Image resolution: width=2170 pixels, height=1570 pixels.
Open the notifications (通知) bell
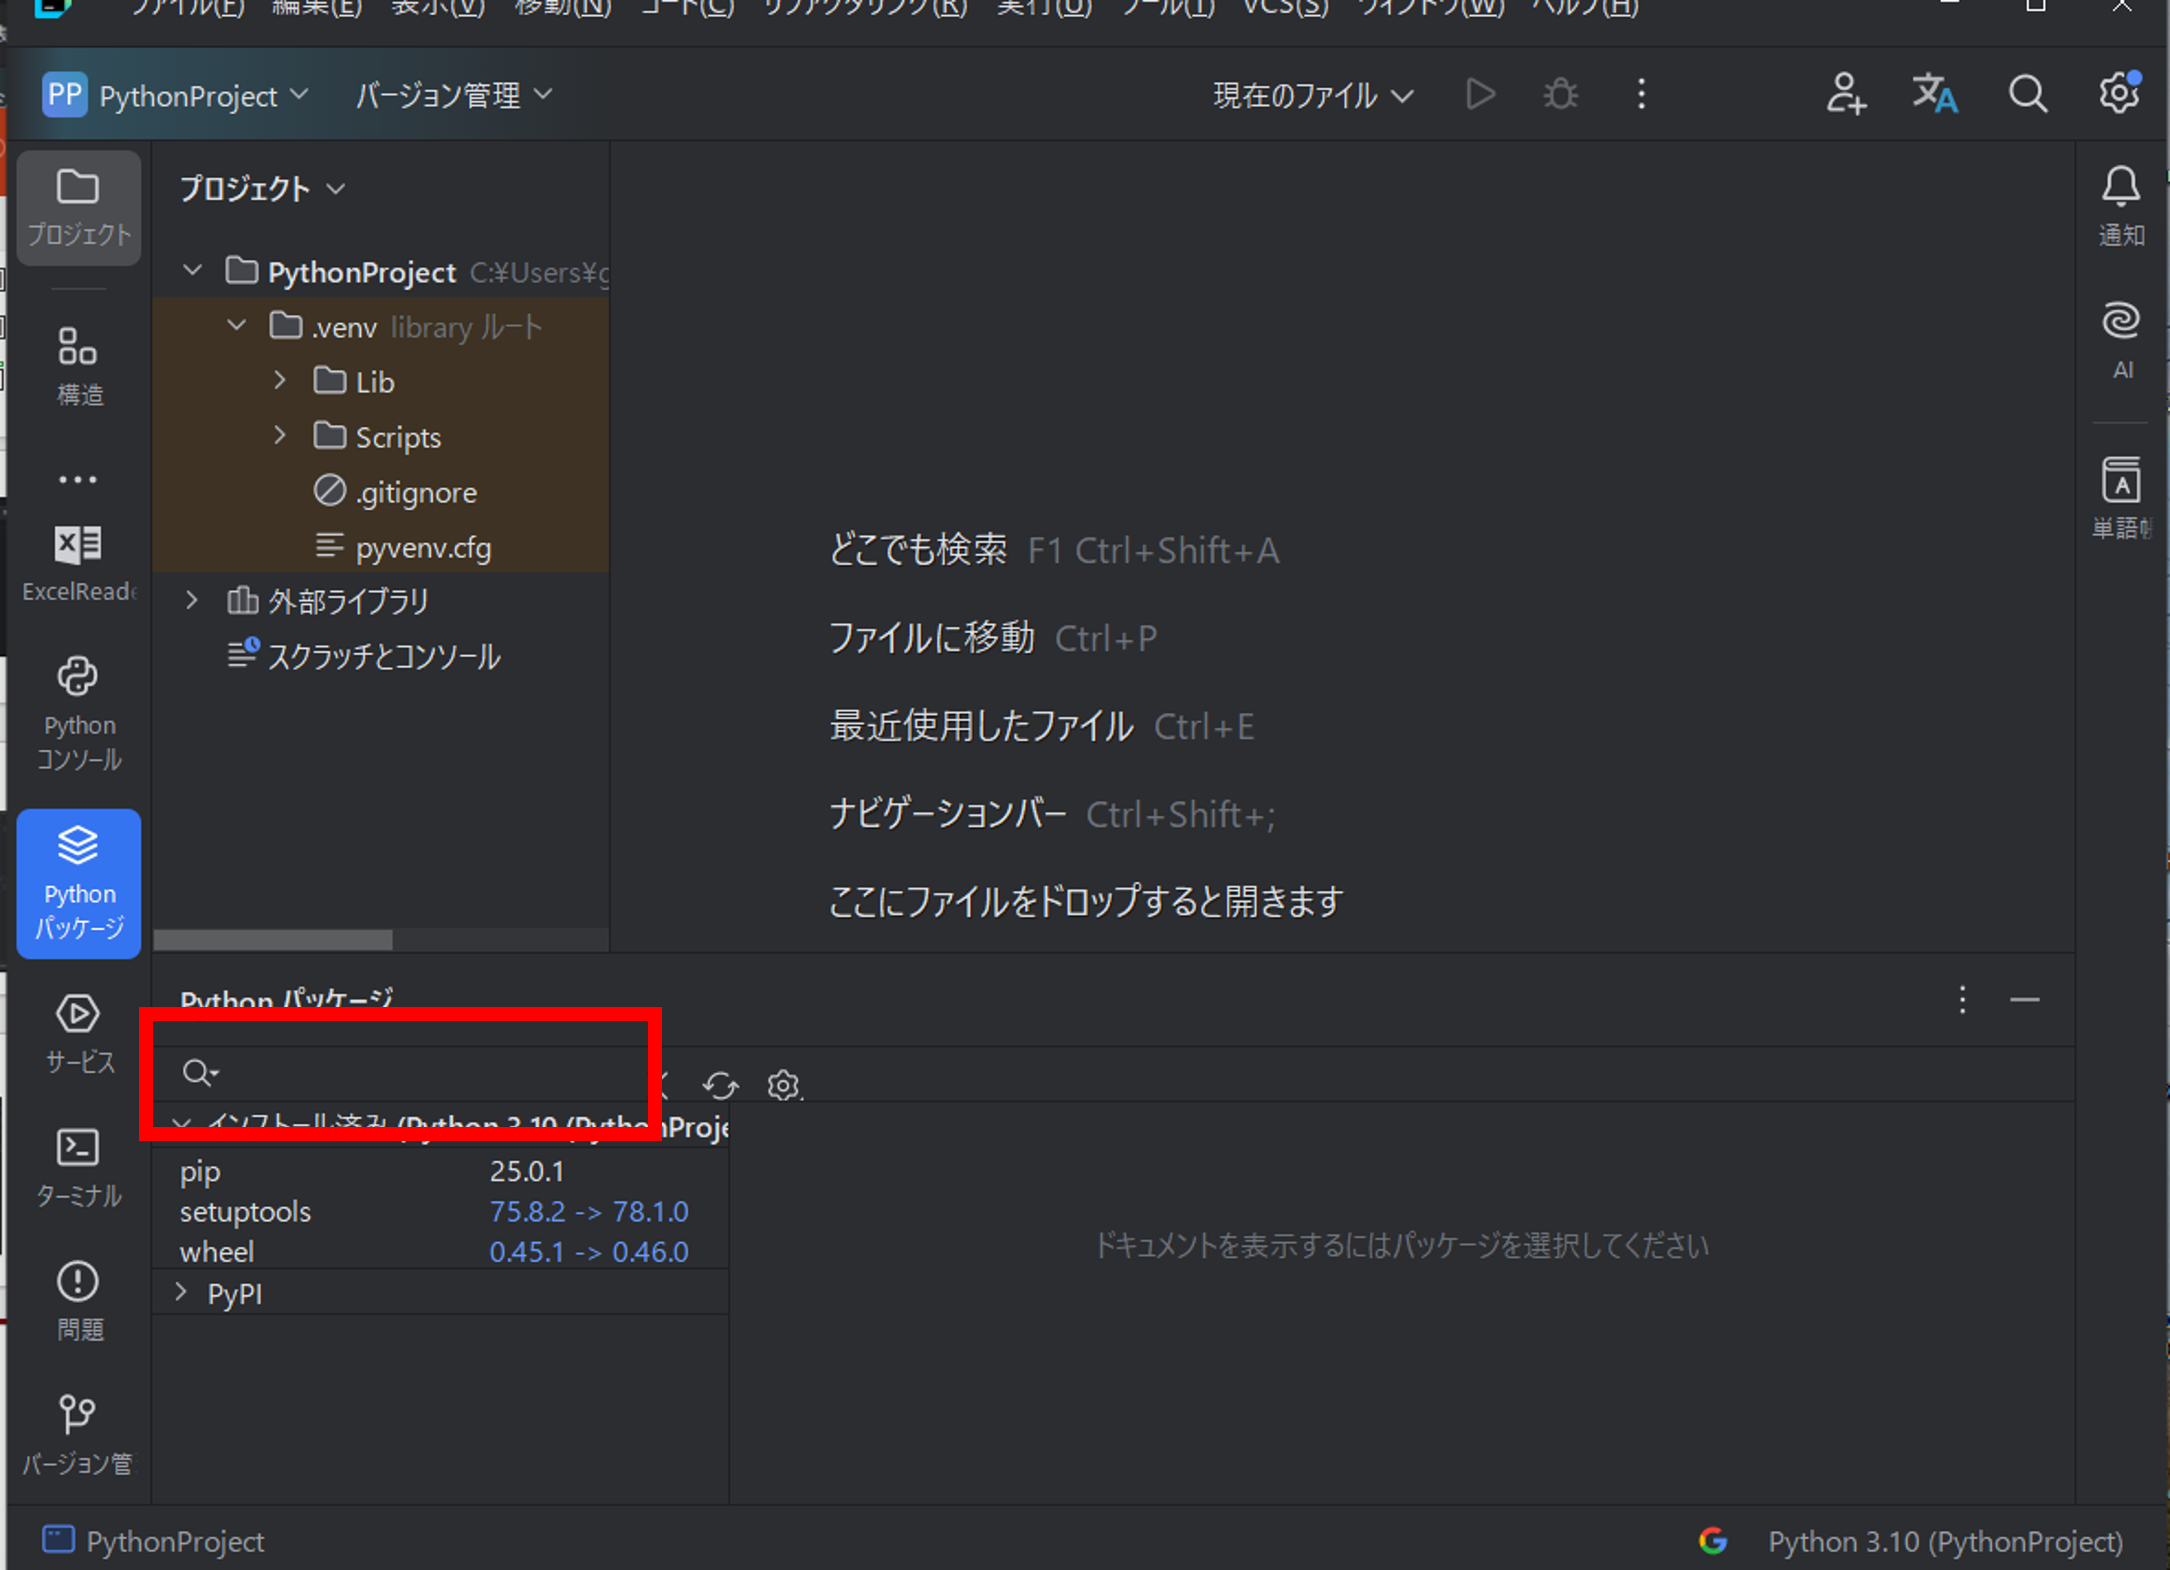coord(2120,200)
